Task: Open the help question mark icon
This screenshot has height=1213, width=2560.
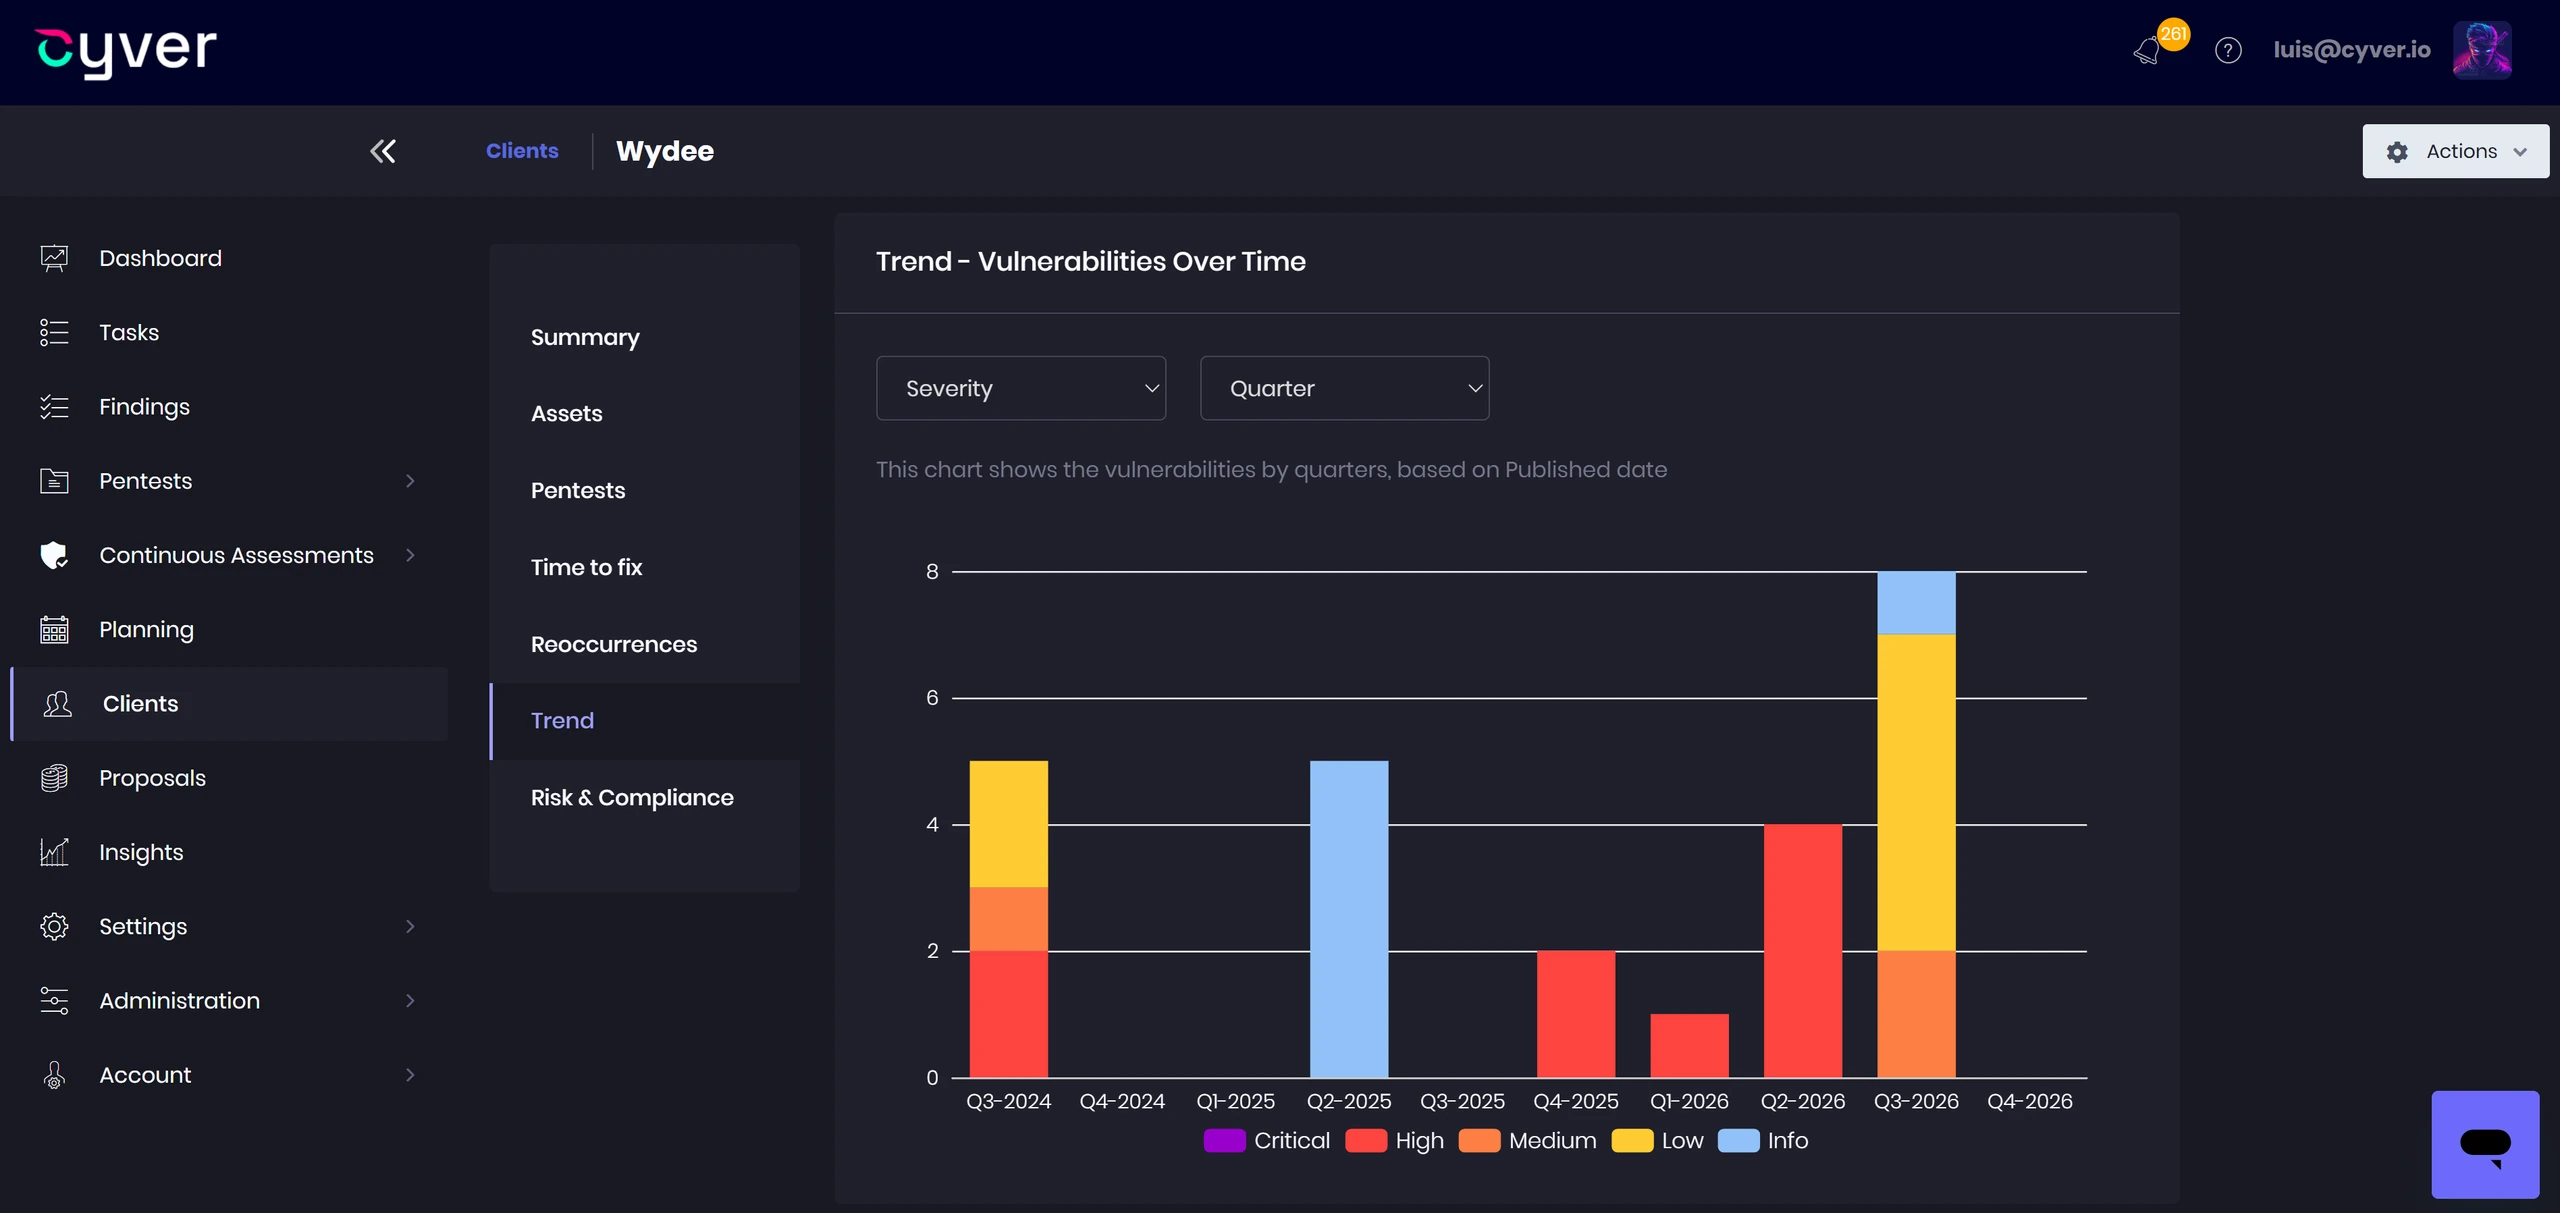Action: tap(2228, 50)
